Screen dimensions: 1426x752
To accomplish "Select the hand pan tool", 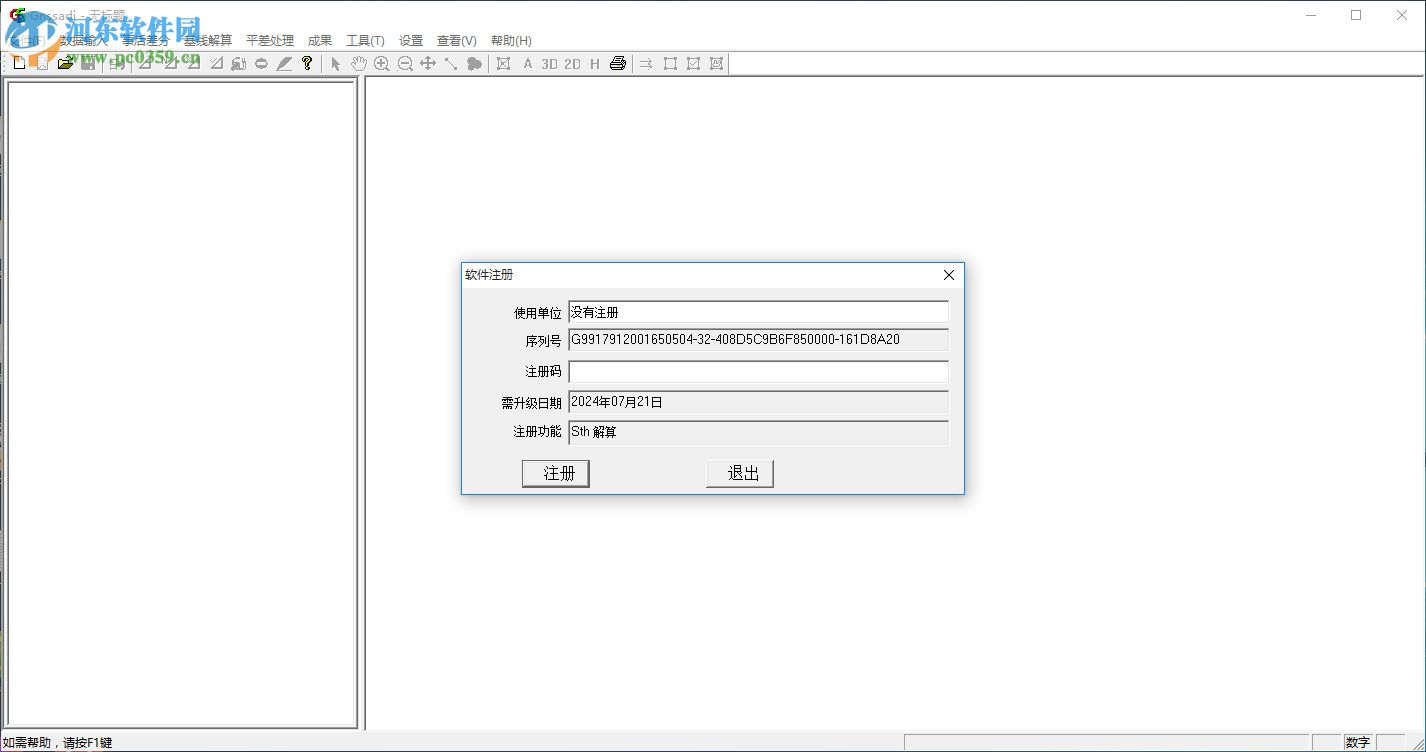I will tap(359, 63).
